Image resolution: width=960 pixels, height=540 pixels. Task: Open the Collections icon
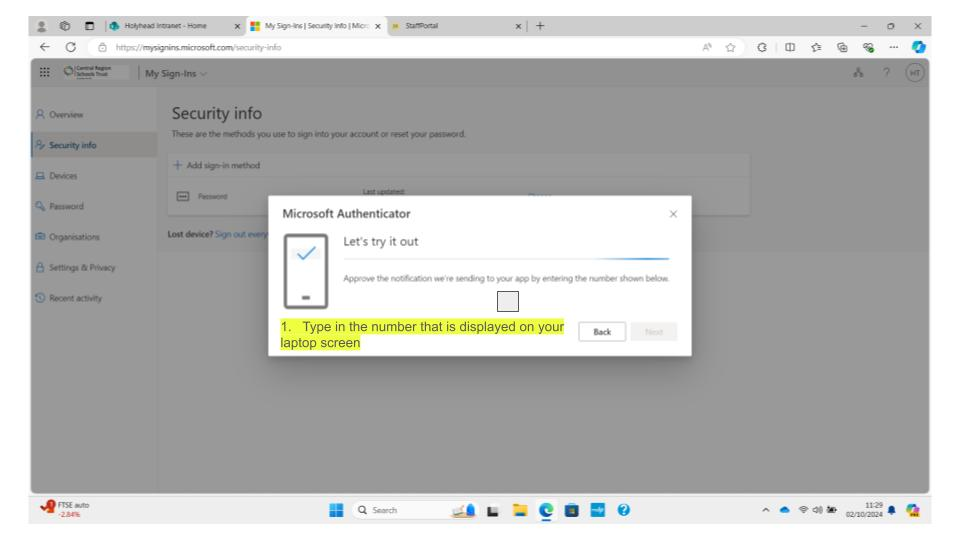coord(842,47)
